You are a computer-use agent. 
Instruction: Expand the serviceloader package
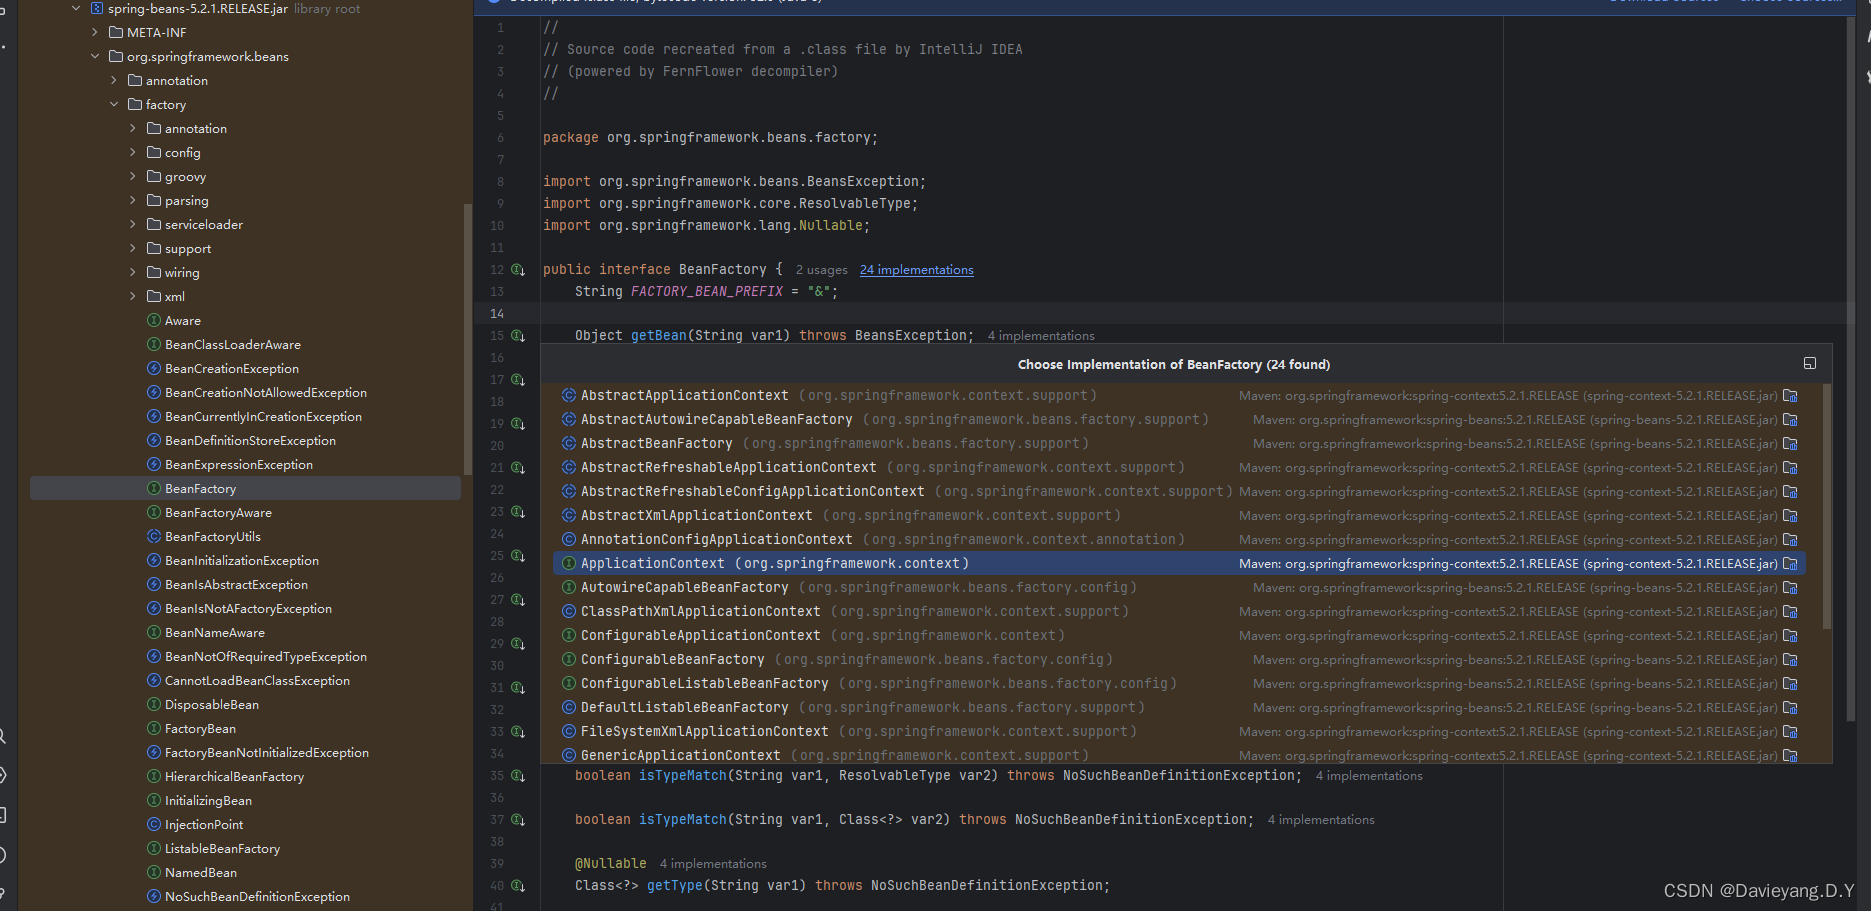[133, 224]
